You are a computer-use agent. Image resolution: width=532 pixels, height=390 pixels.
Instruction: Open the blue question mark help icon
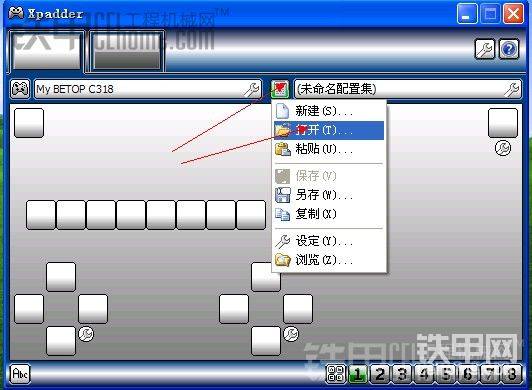click(x=509, y=49)
